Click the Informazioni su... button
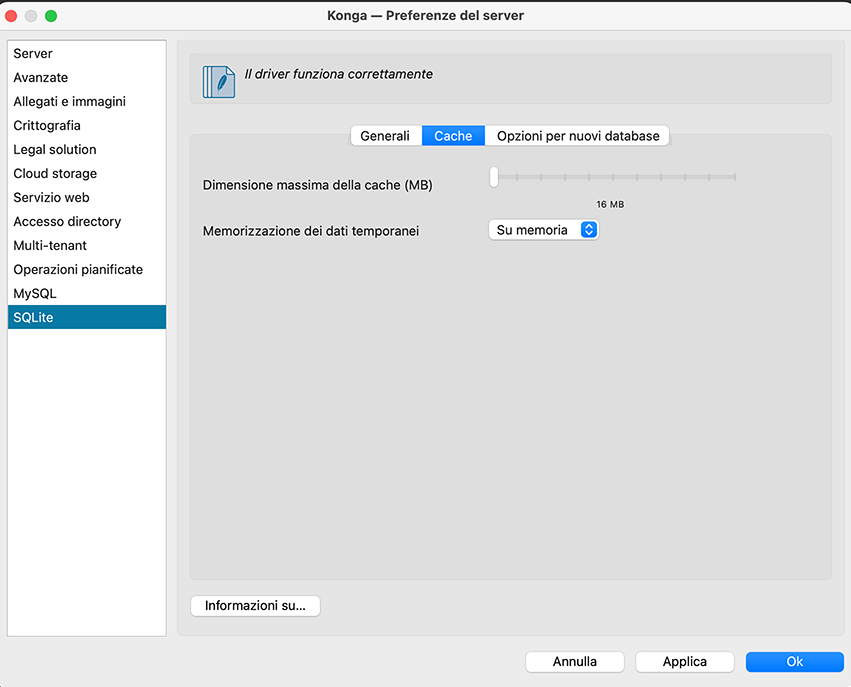Screen dimensions: 851x687 pos(255,605)
